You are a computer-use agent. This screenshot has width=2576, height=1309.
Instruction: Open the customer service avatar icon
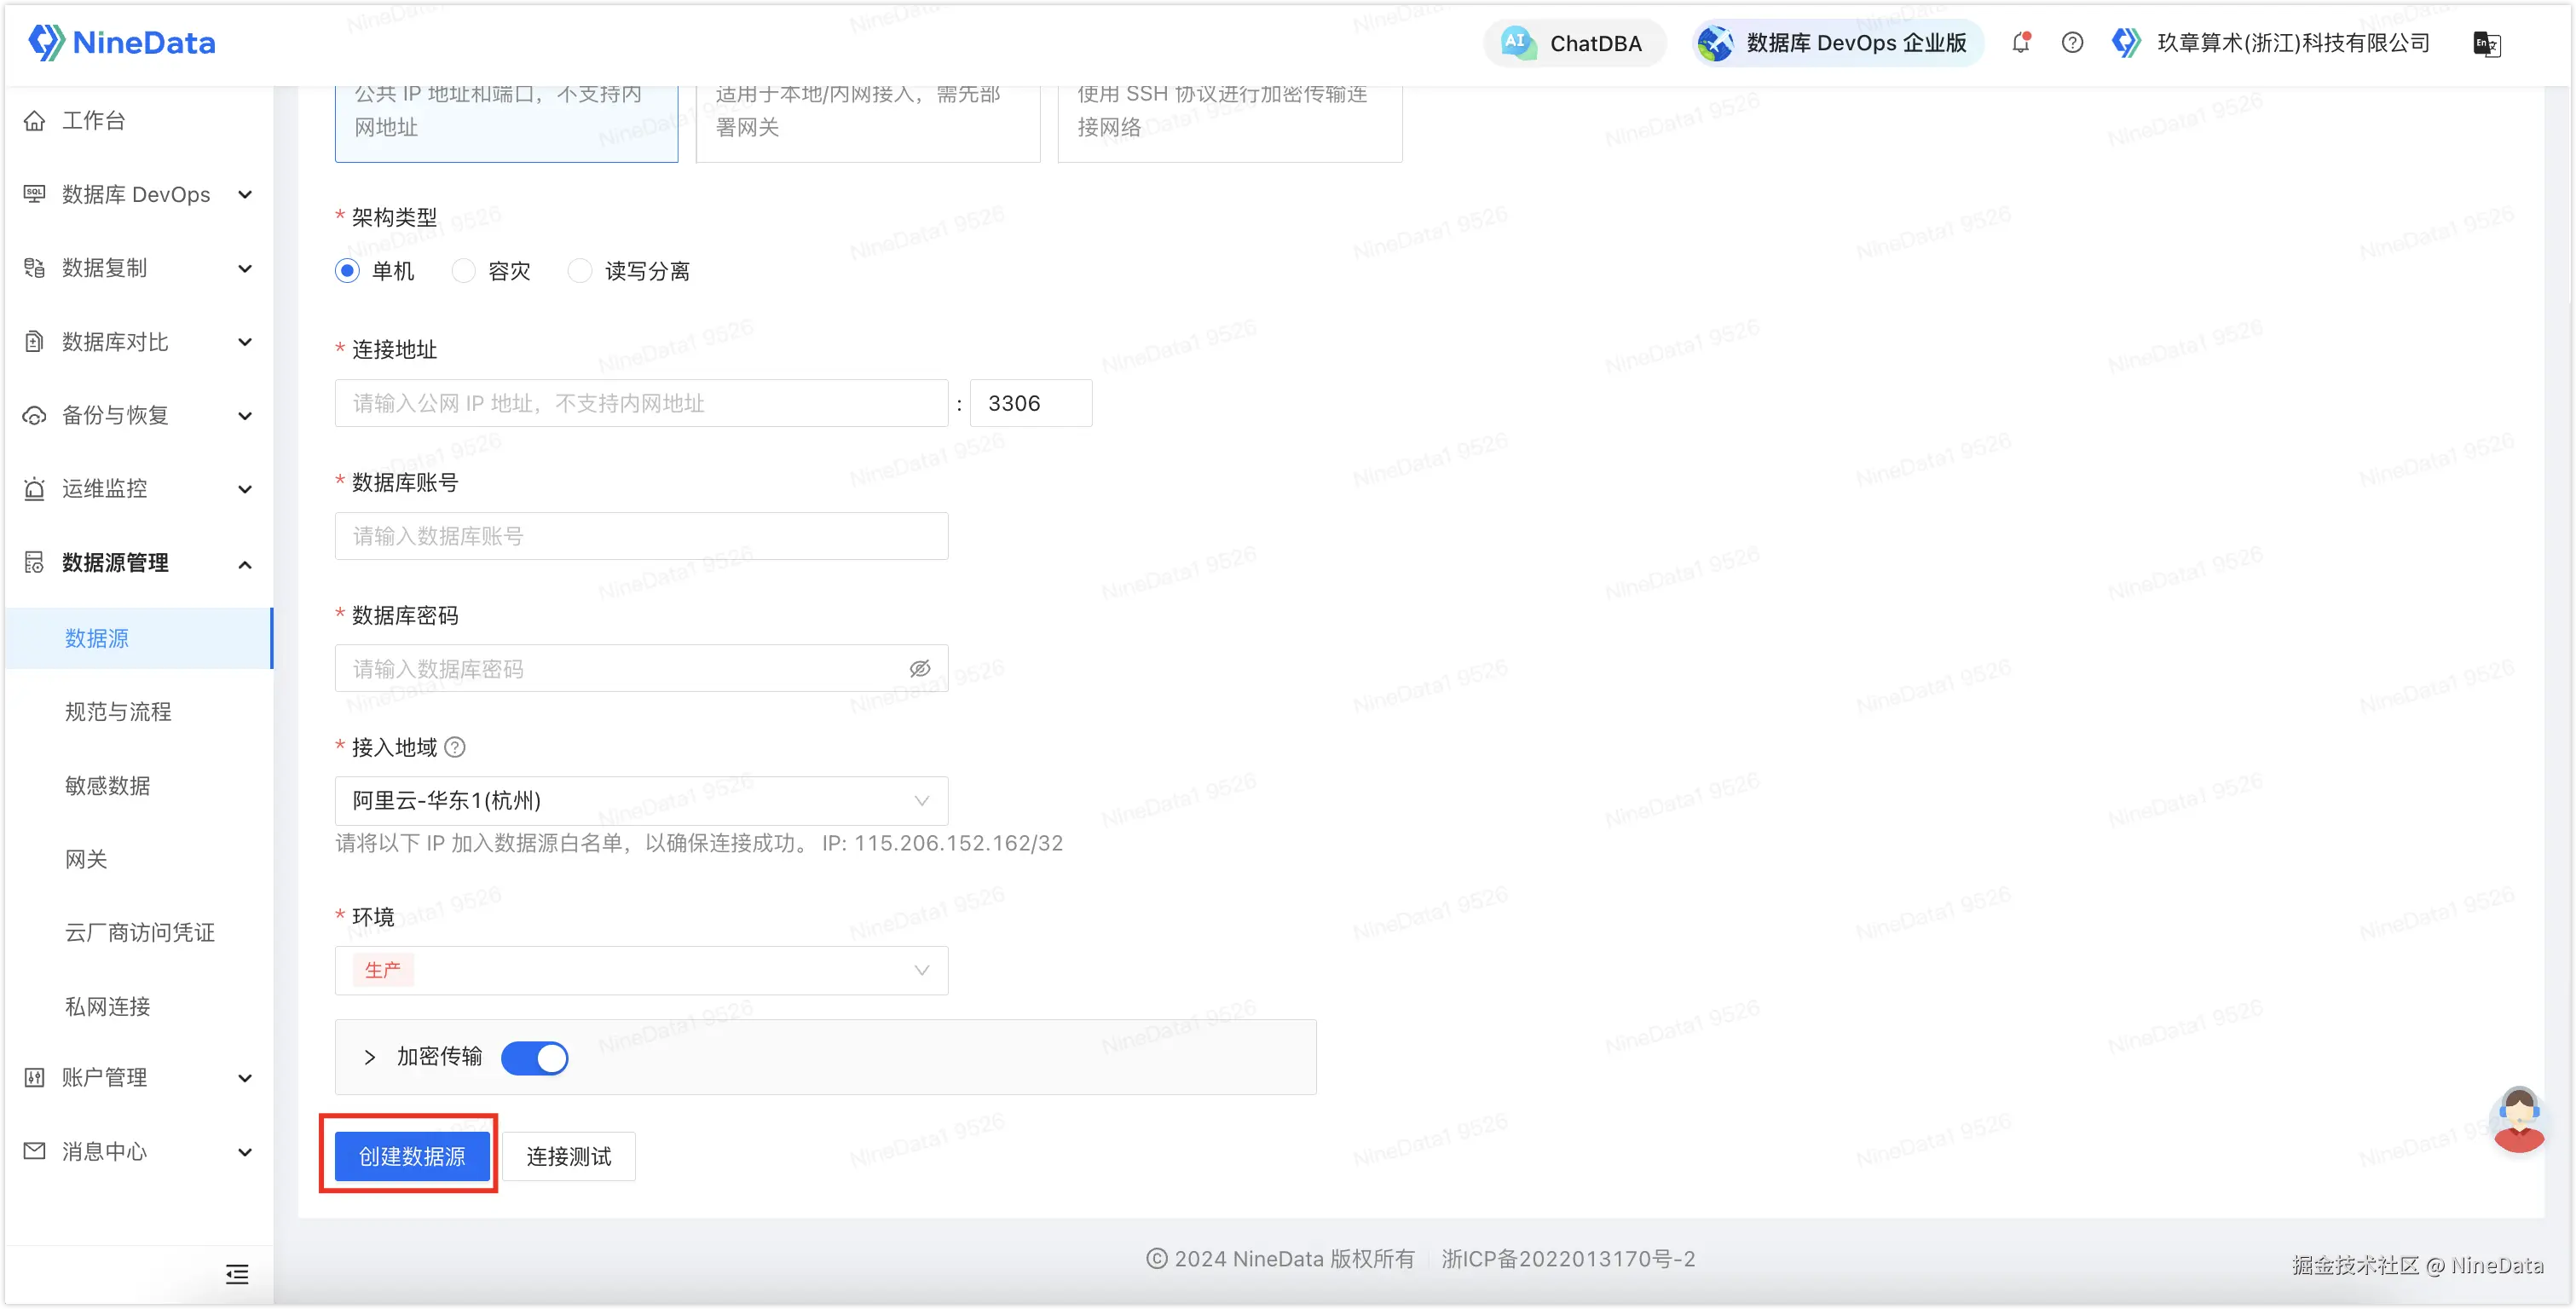click(x=2518, y=1119)
